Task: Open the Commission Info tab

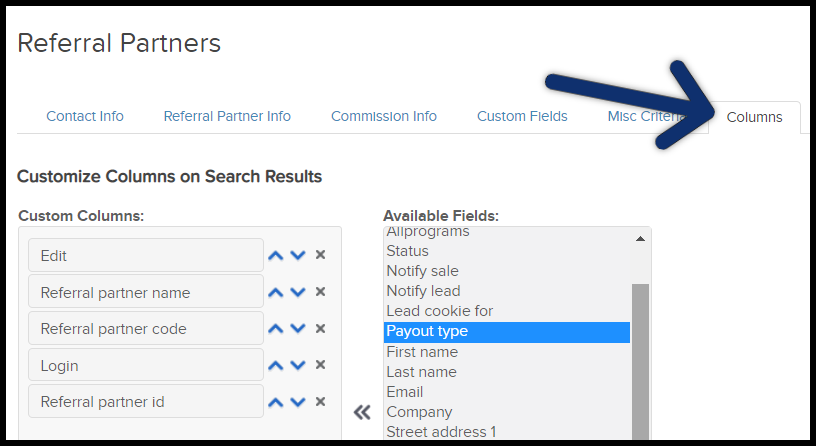Action: (x=384, y=116)
